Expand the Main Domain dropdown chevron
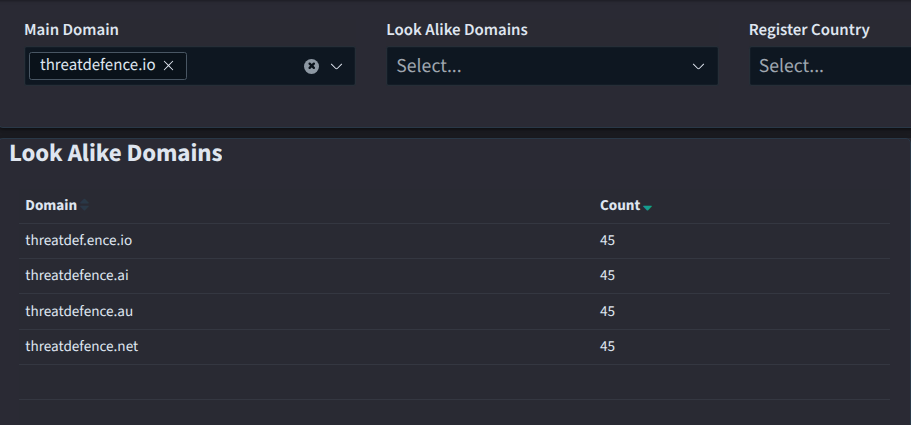 pyautogui.click(x=336, y=66)
